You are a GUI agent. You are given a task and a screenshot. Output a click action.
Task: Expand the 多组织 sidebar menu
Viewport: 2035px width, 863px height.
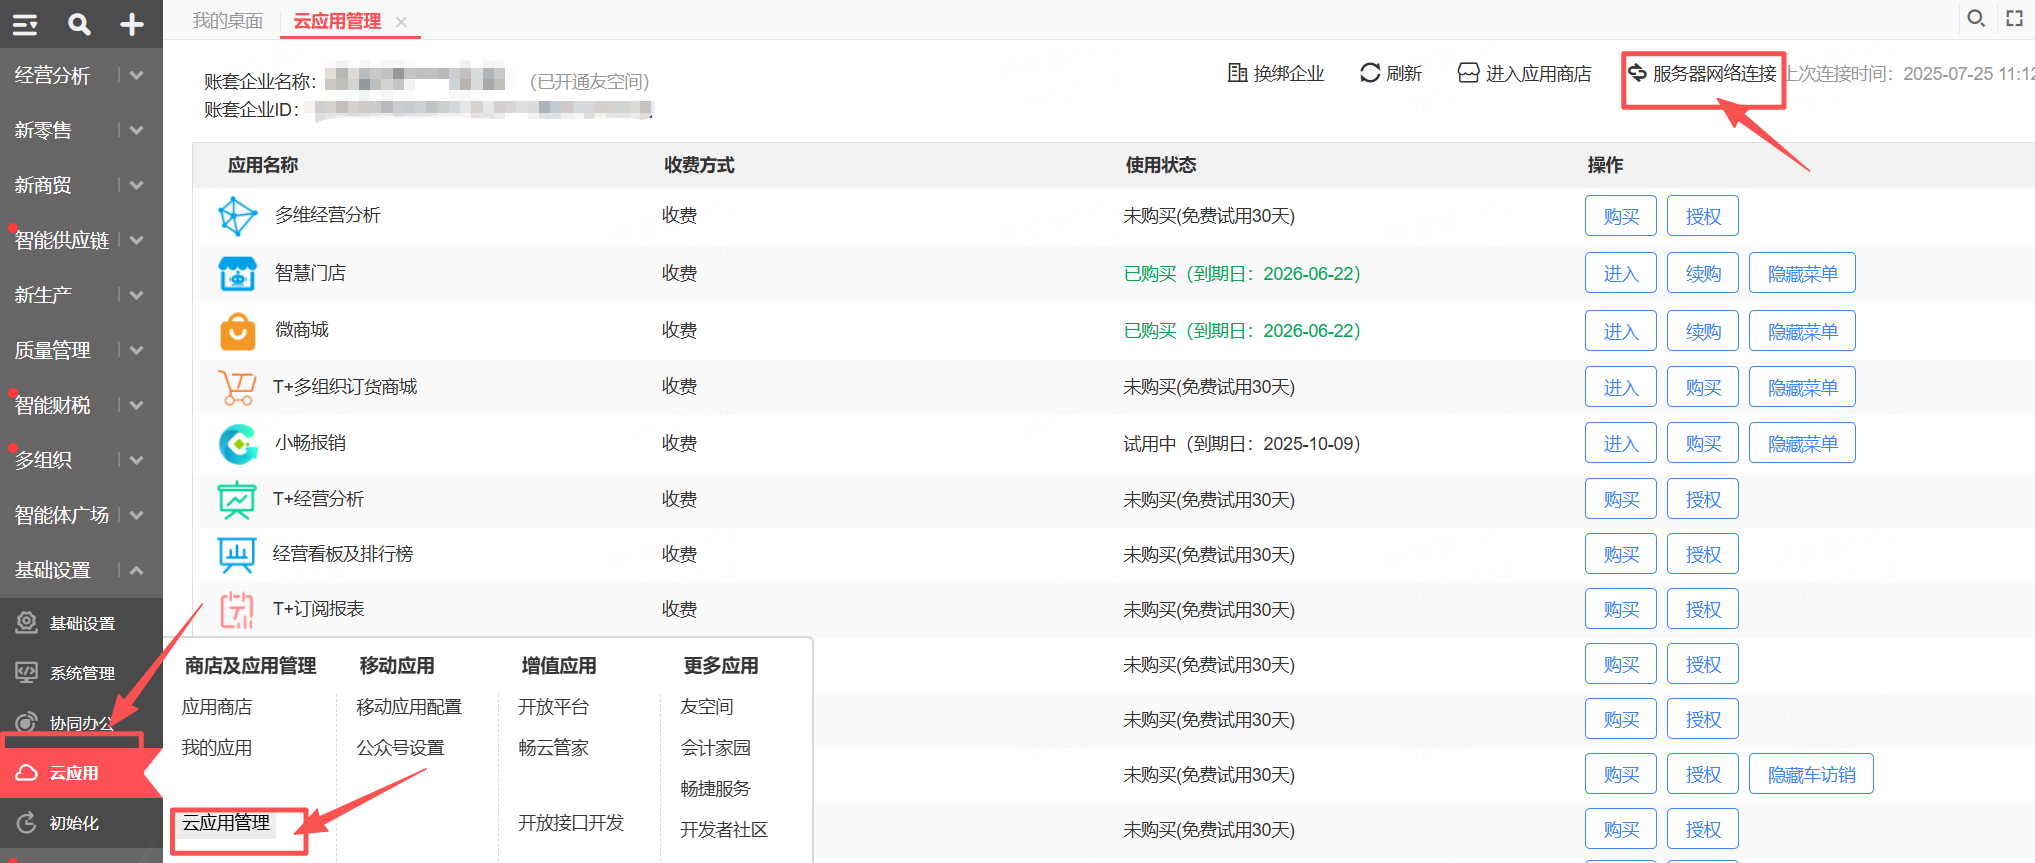(137, 460)
